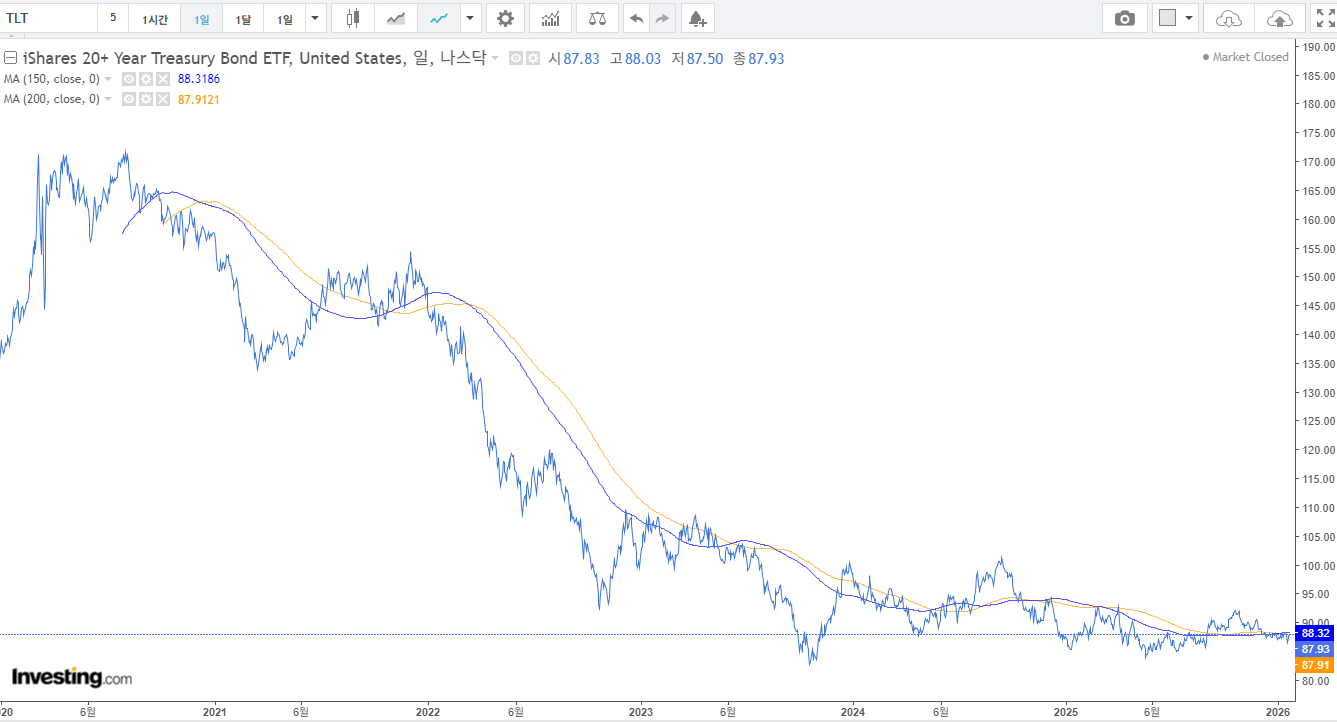Click the 2025 label on time axis
The image size is (1337, 722).
(x=1065, y=712)
